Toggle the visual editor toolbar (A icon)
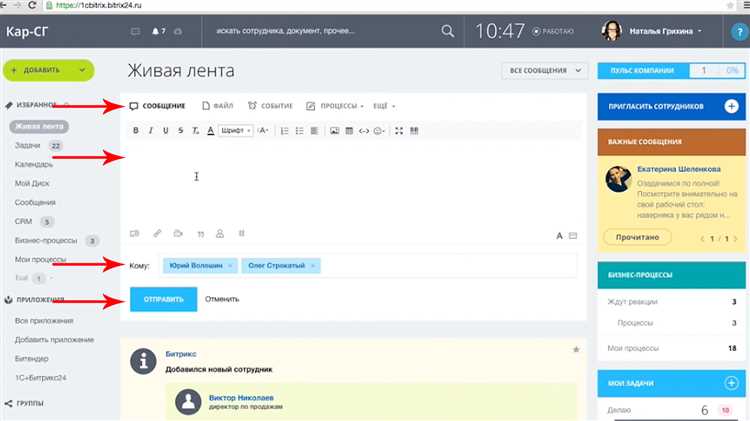The width and height of the screenshot is (750, 421). coord(559,235)
